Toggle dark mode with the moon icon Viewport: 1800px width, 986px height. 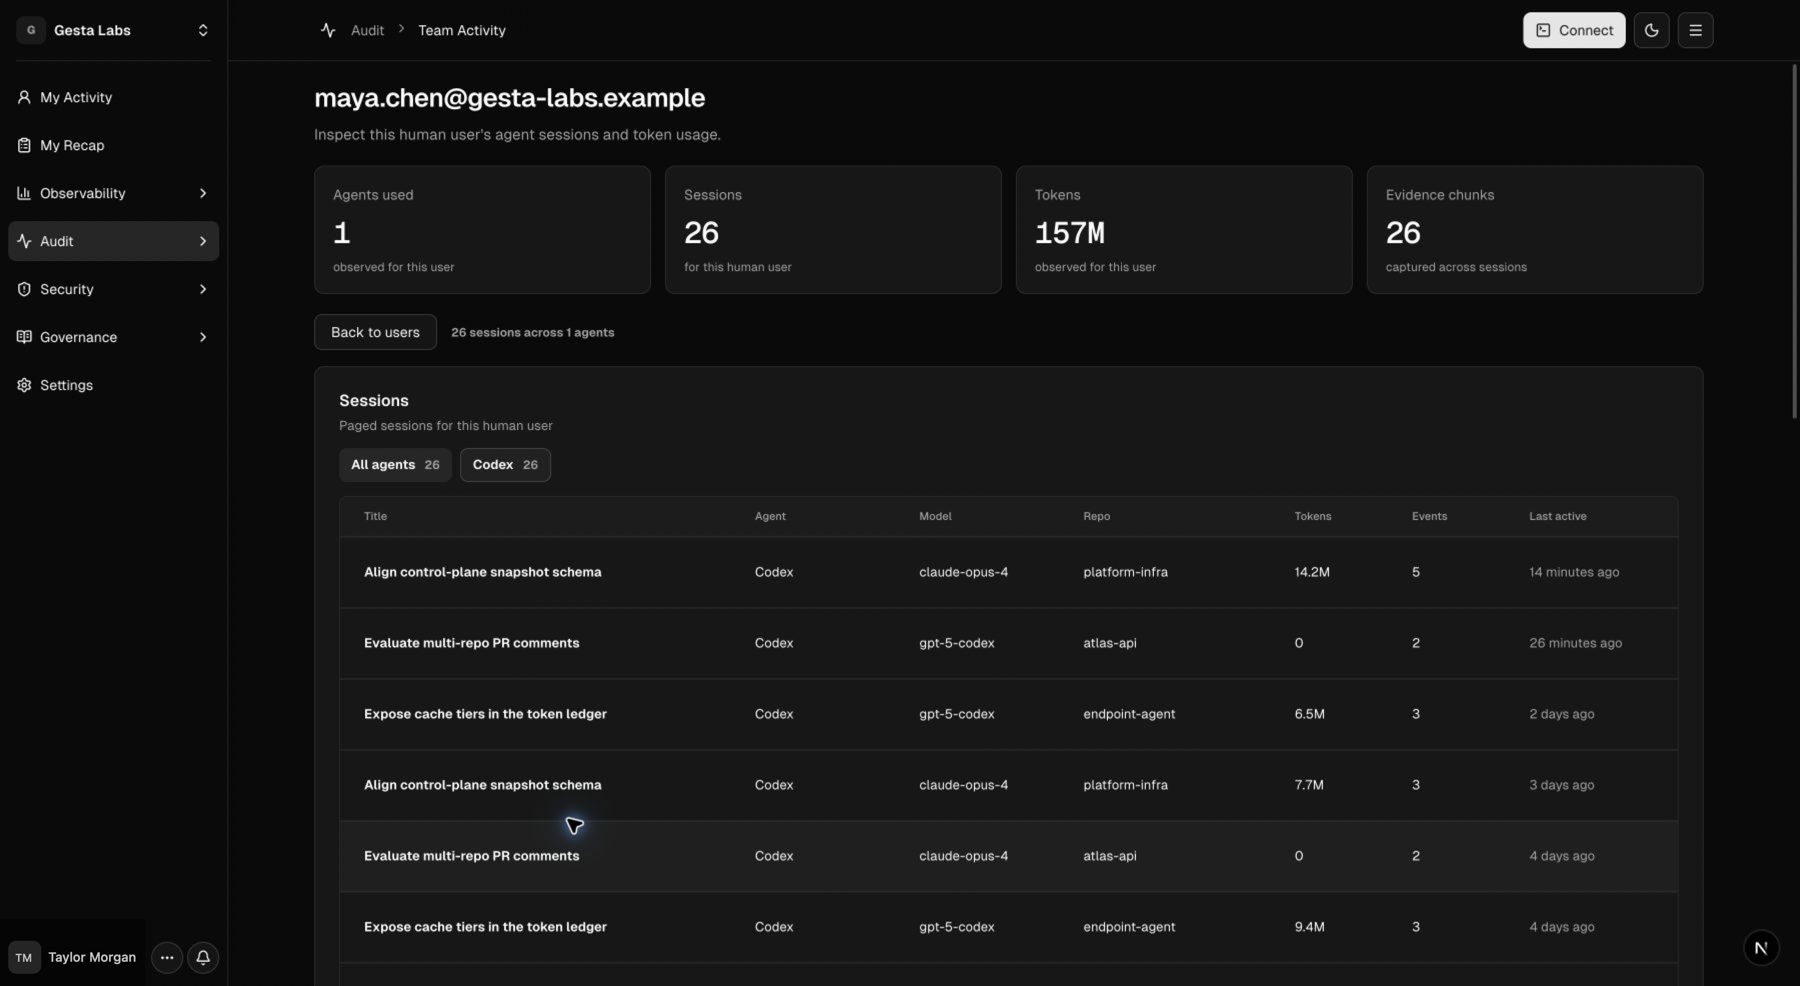(1651, 30)
